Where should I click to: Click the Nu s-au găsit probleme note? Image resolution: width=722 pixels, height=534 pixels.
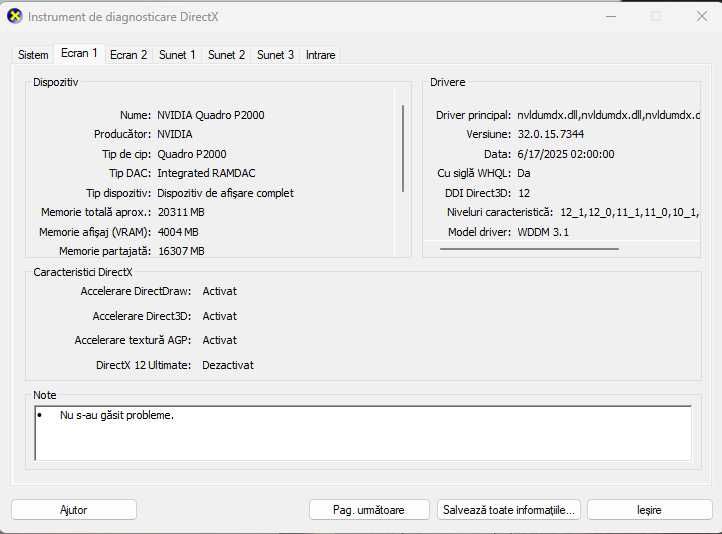(117, 415)
